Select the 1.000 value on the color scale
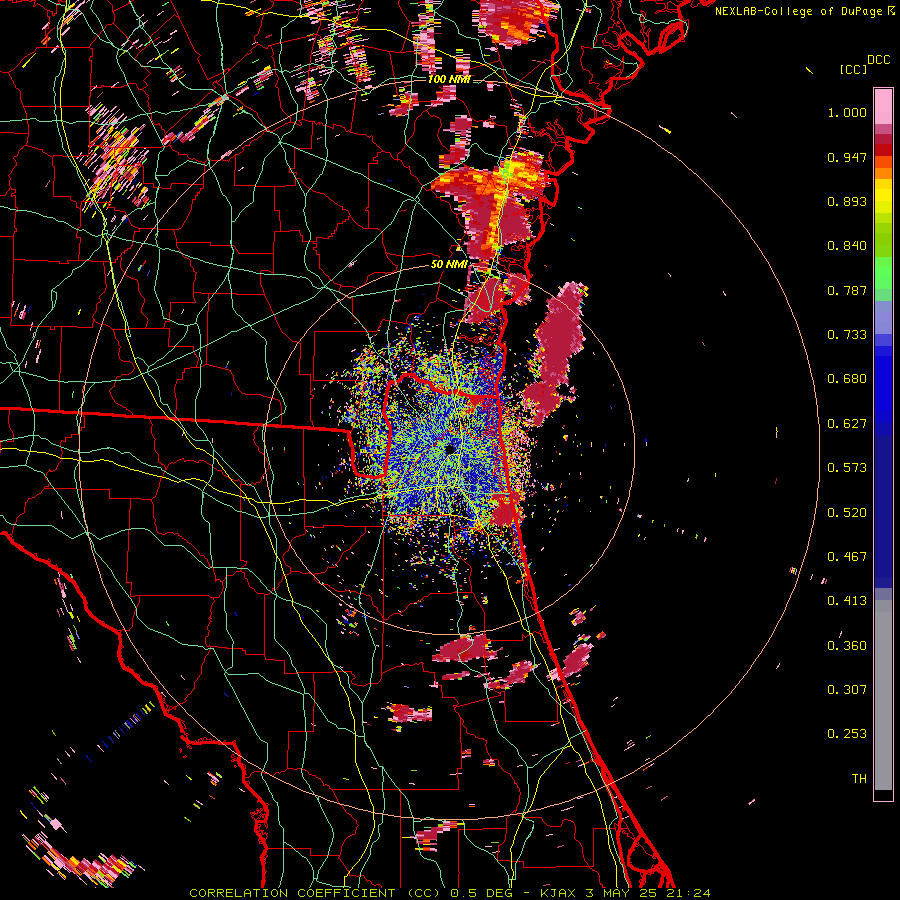The width and height of the screenshot is (900, 900). tap(847, 112)
